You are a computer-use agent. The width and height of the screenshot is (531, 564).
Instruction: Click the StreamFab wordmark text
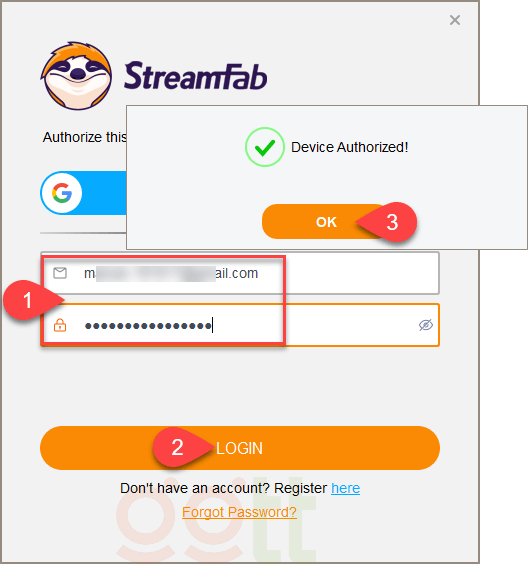(195, 76)
